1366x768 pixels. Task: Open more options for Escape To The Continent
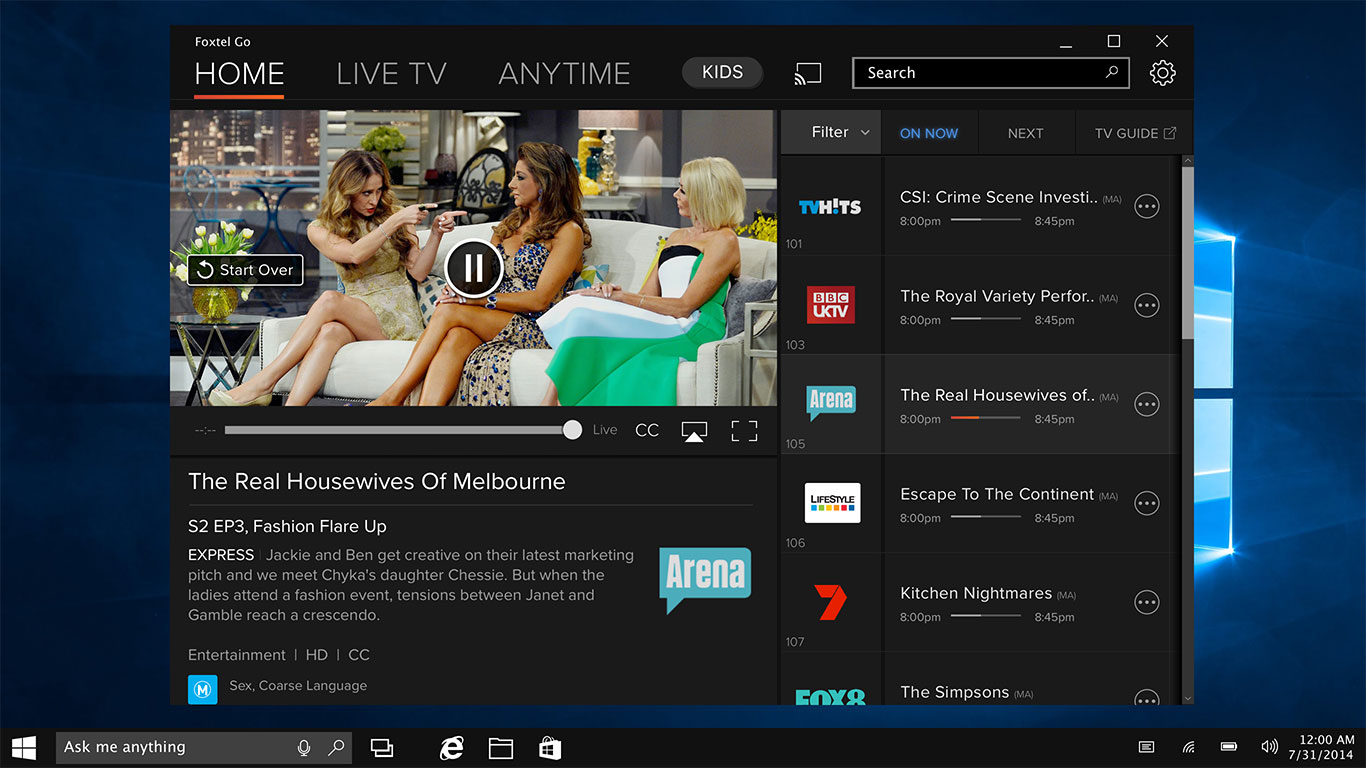[x=1147, y=504]
